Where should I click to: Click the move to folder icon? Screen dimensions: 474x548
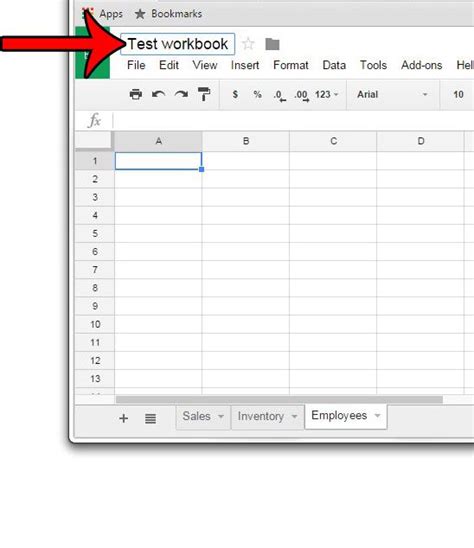pos(272,44)
